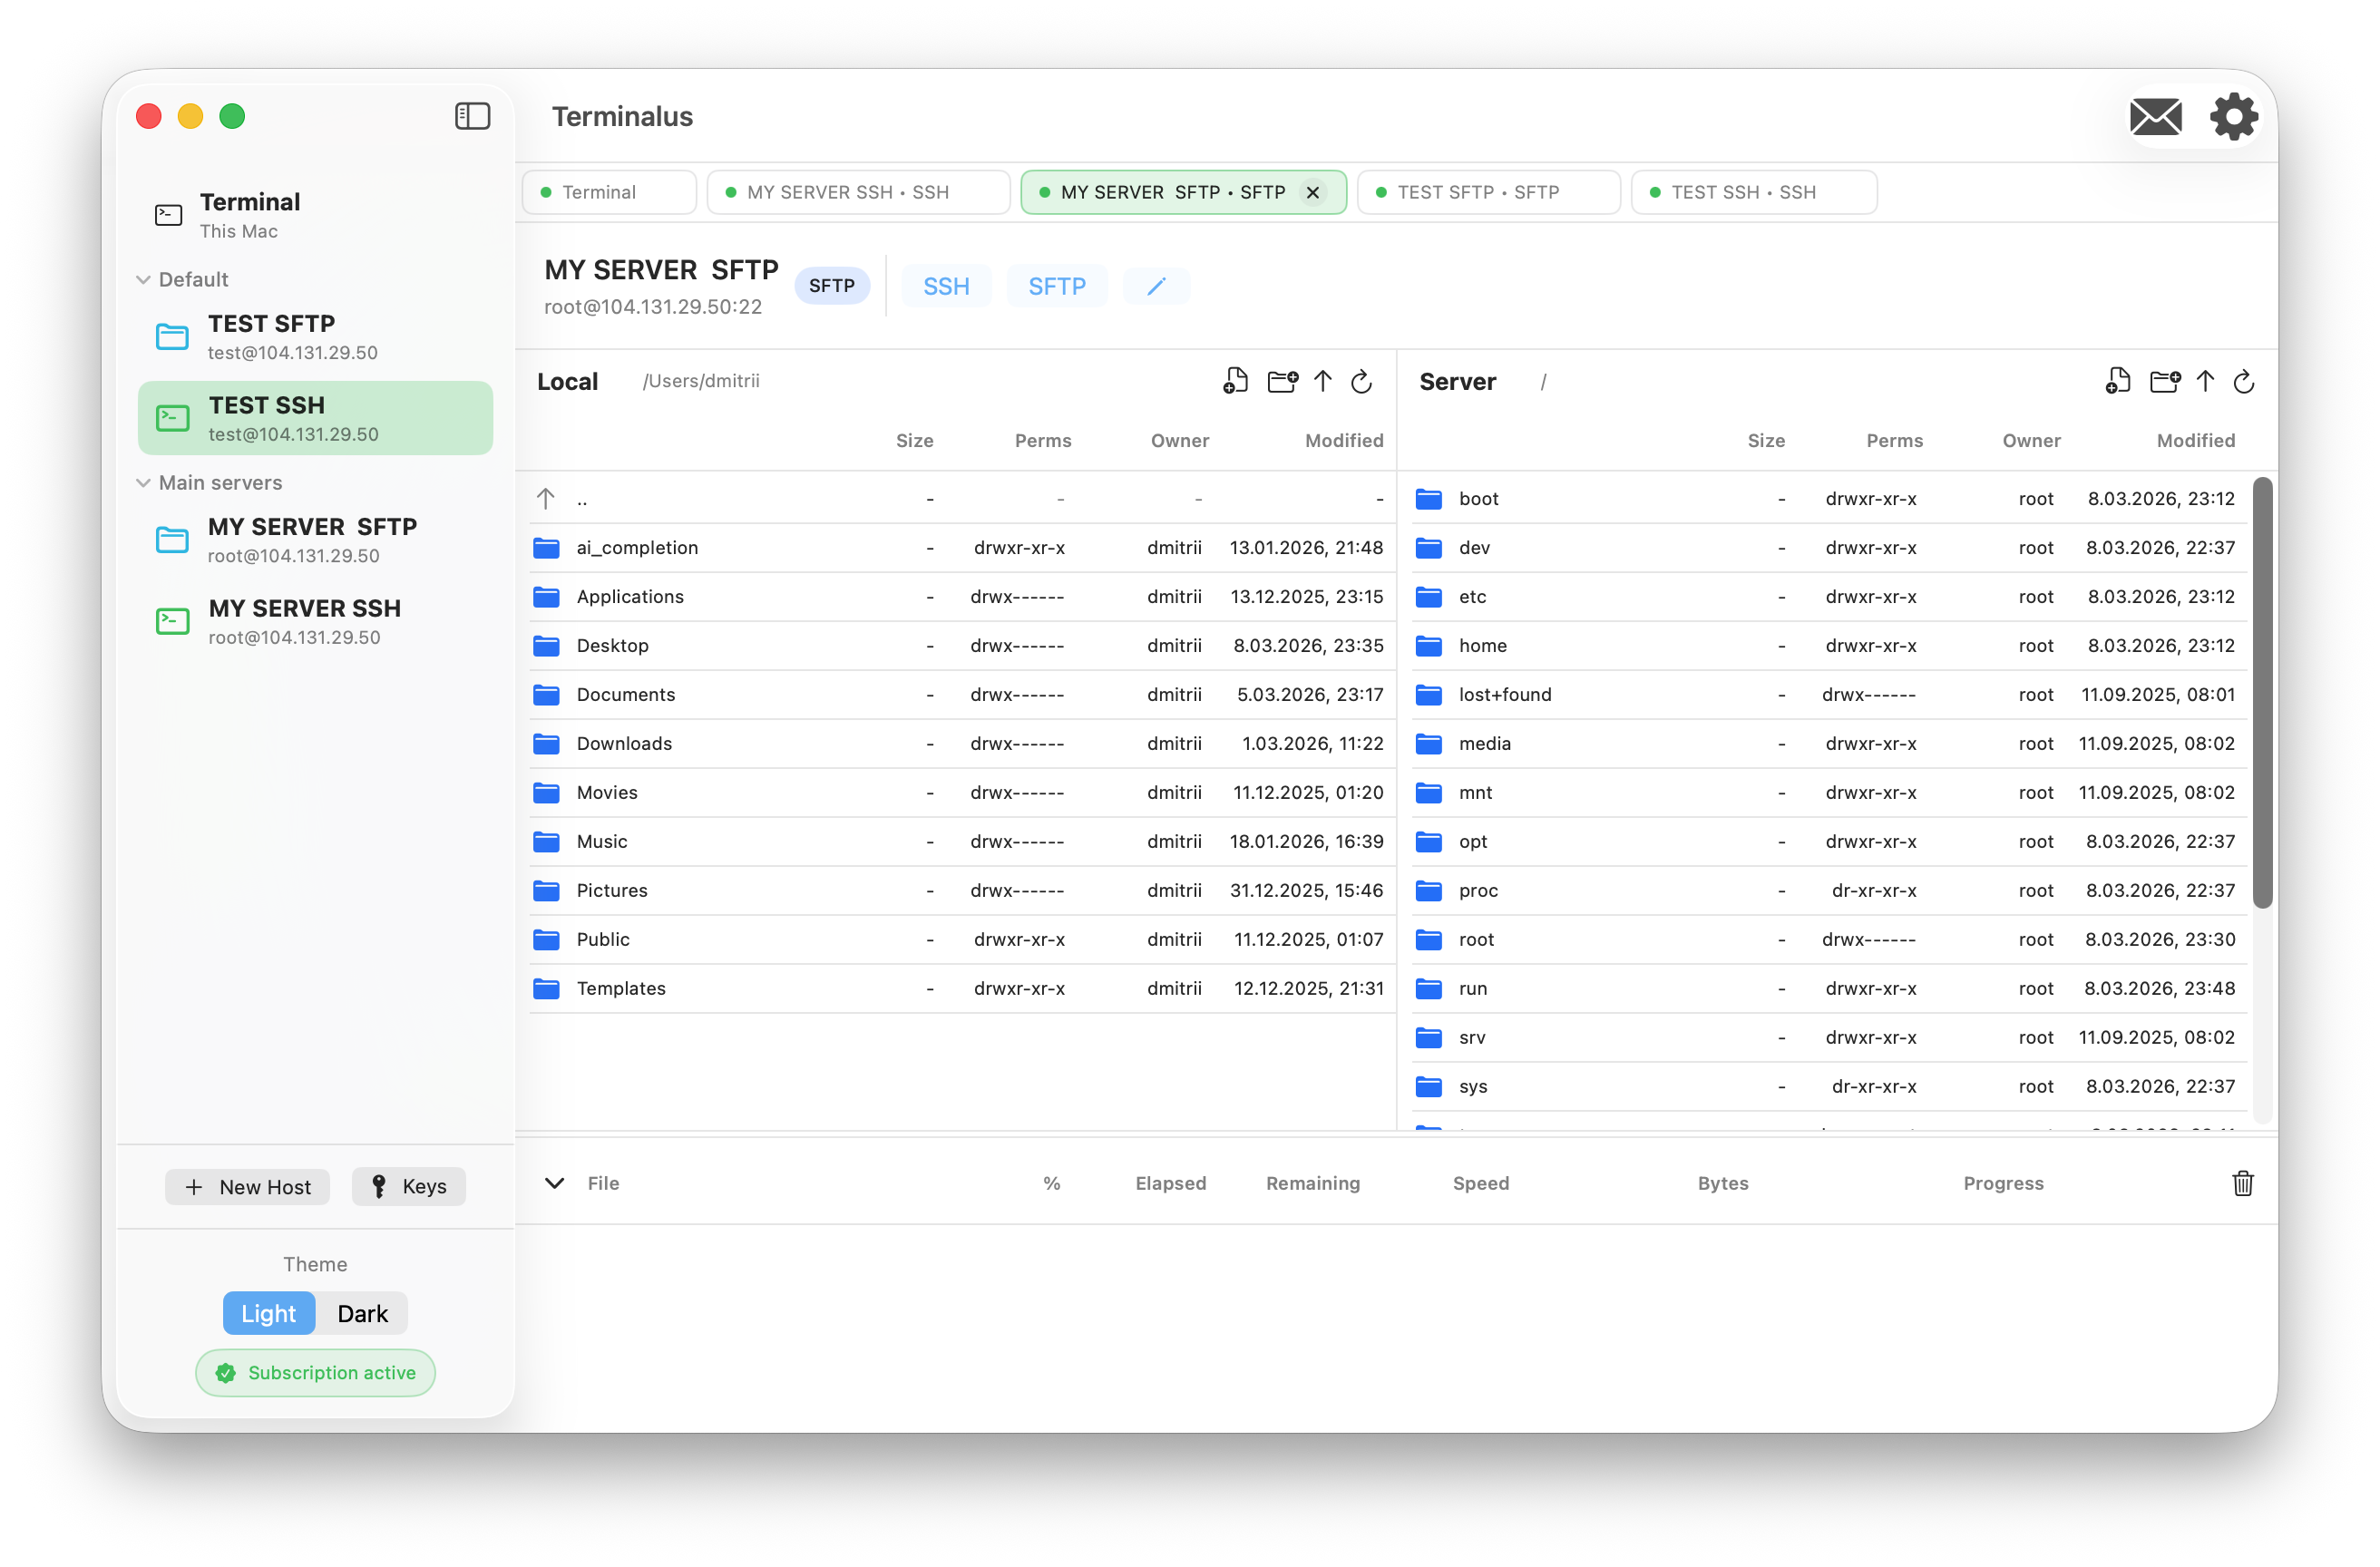
Task: Select the Light theme option
Action: 268,1313
